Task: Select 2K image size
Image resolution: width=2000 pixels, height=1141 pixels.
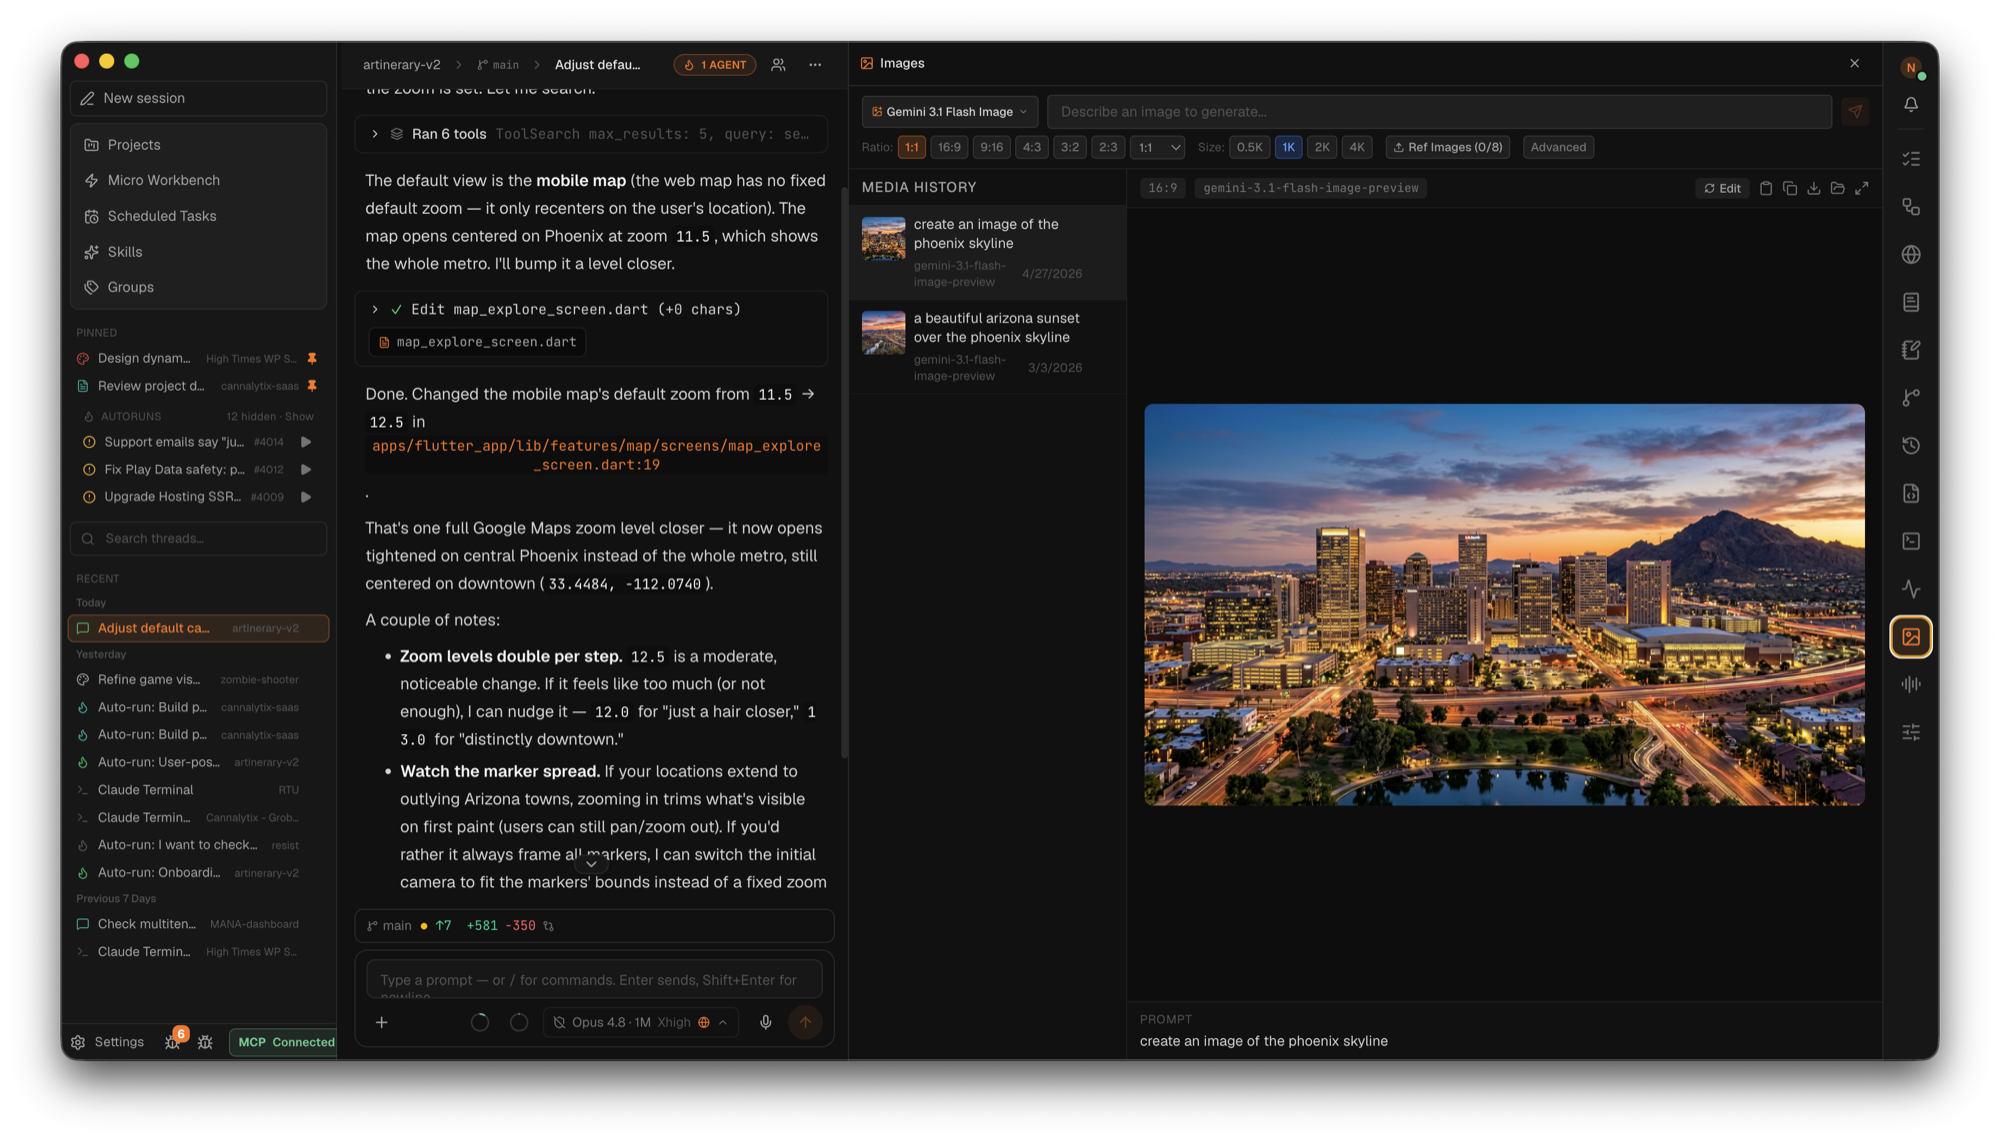Action: 1322,147
